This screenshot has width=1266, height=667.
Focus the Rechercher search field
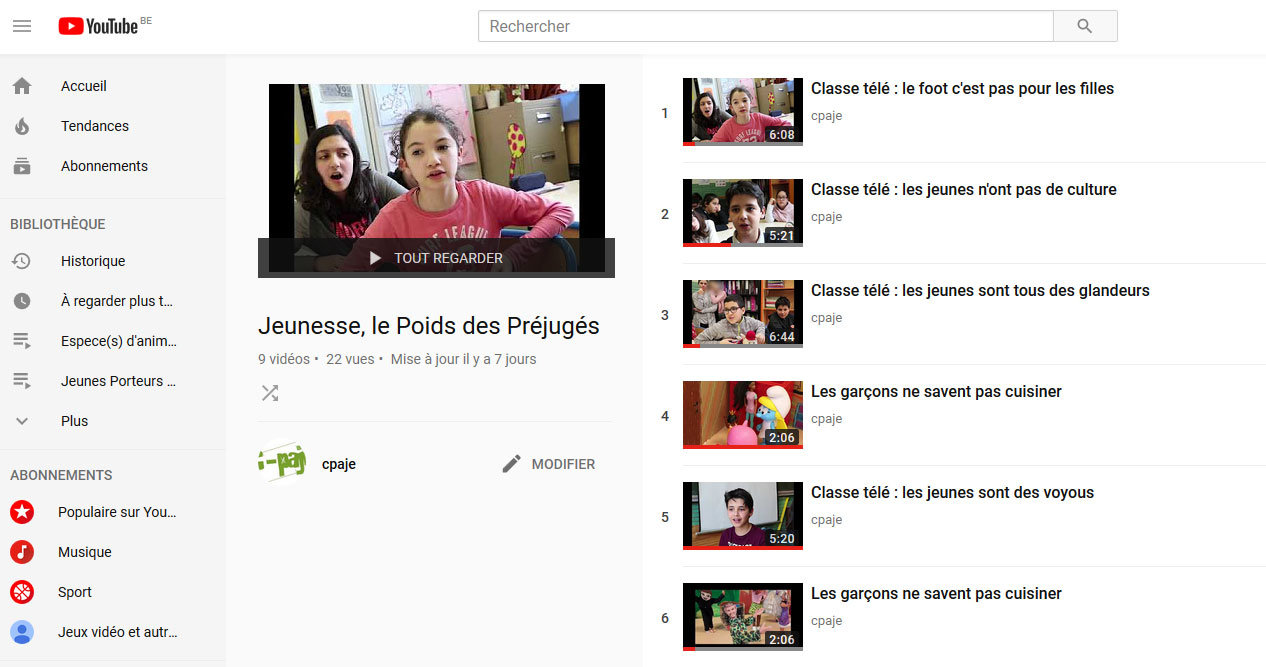tap(766, 26)
